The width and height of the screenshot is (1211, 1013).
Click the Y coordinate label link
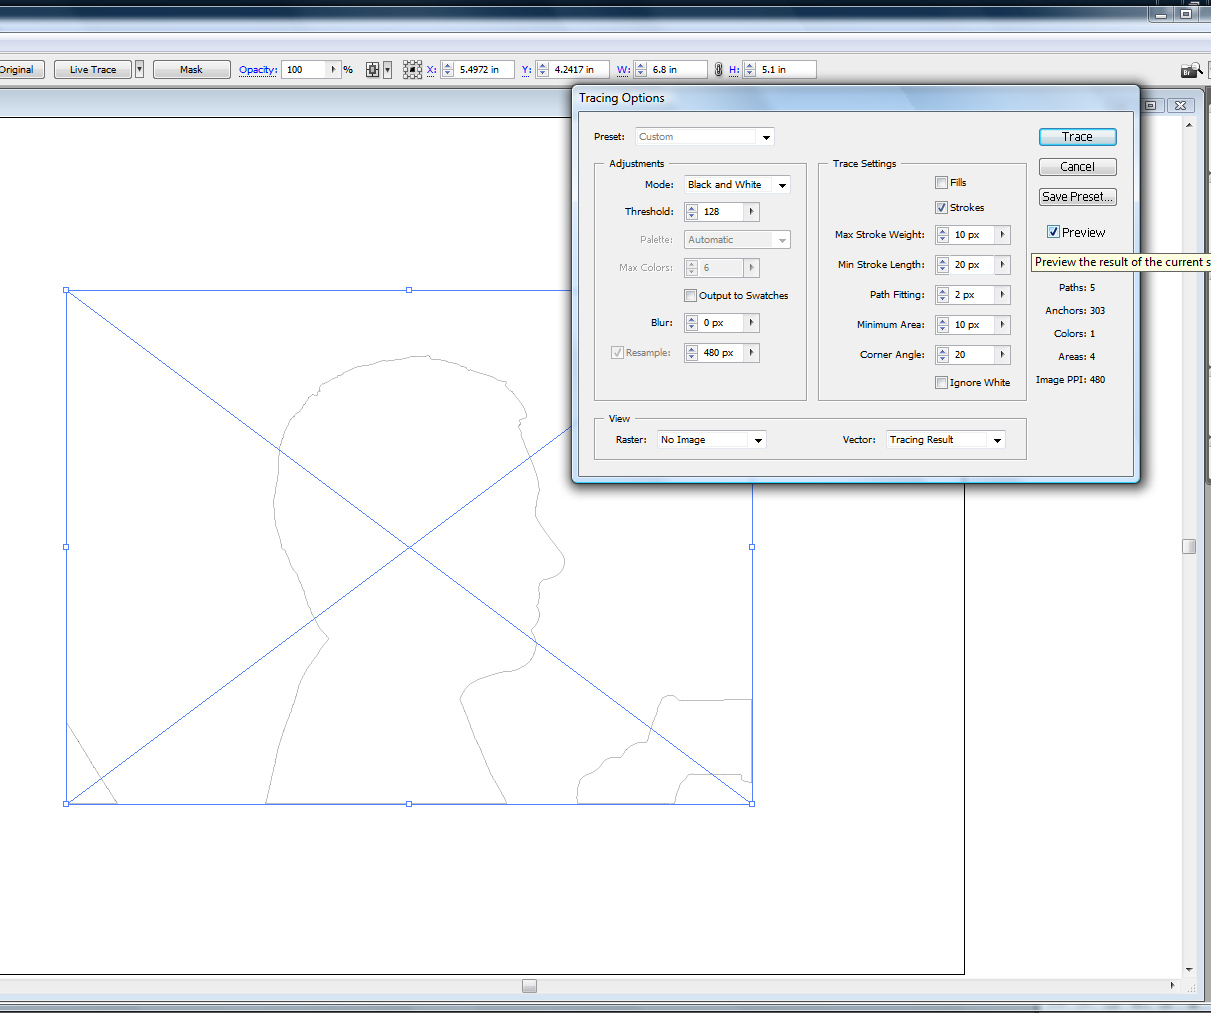pos(527,70)
